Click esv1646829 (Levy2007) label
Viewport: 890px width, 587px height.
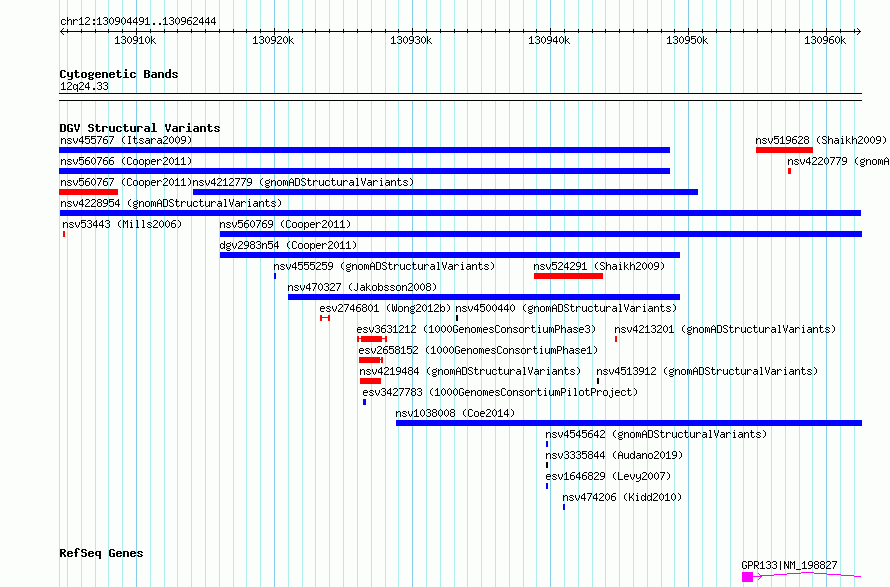[x=608, y=476]
